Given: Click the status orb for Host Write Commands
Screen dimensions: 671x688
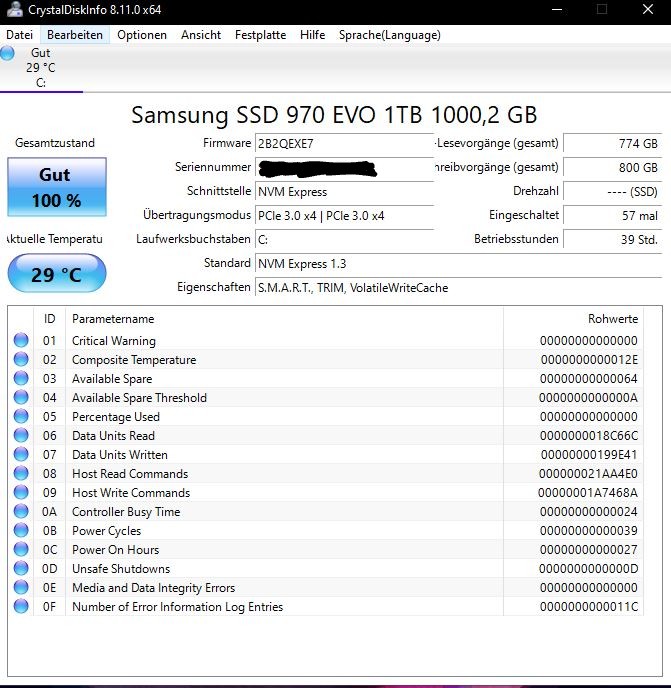Looking at the screenshot, I should pos(21,492).
